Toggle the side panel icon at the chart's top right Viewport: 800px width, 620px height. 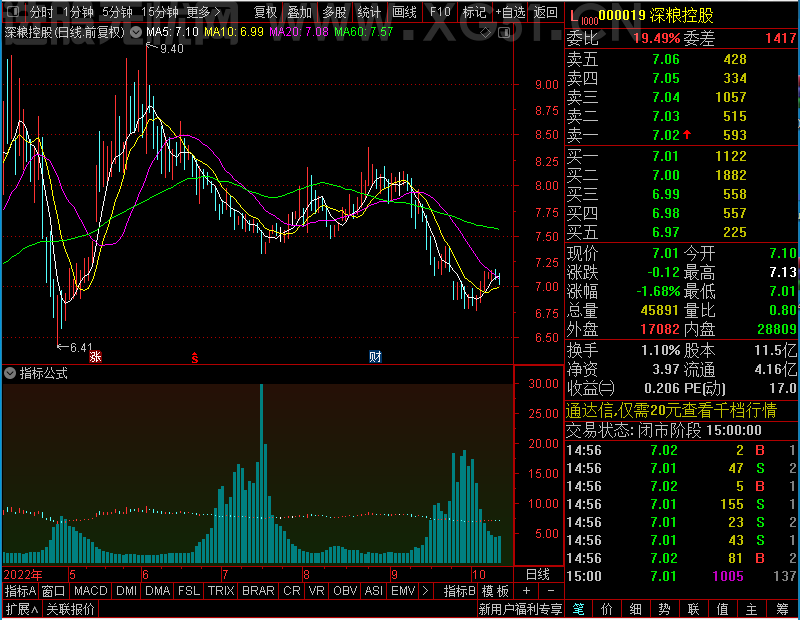pos(504,33)
